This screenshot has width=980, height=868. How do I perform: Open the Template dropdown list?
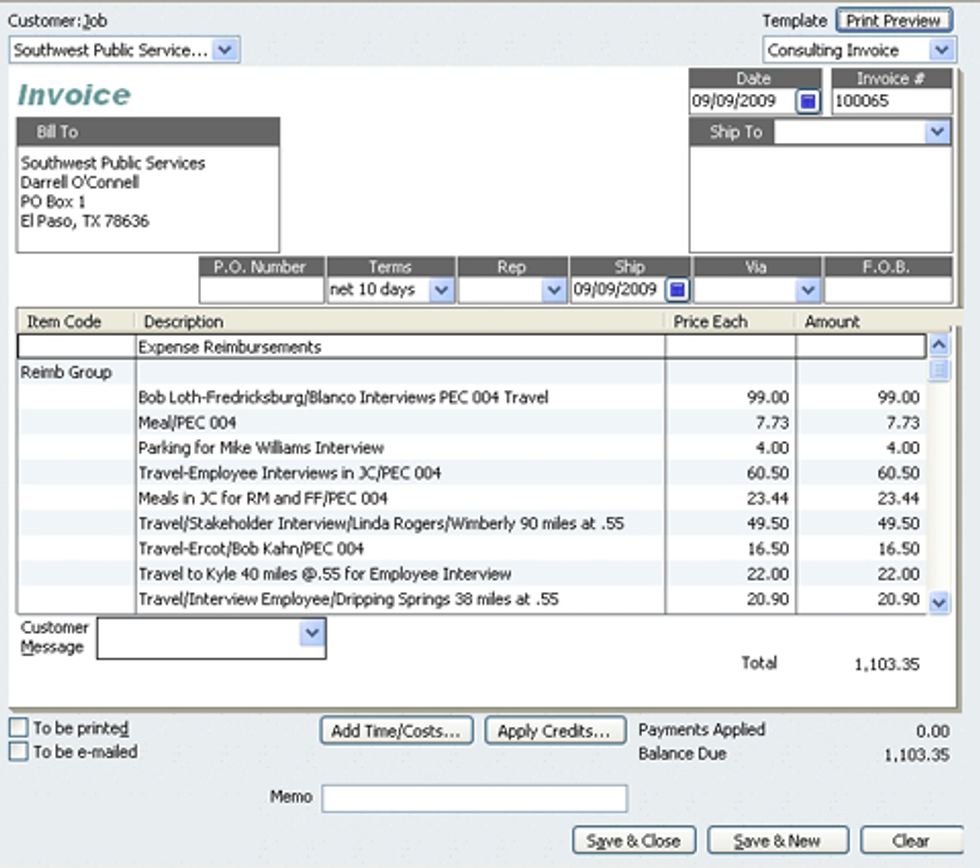pos(941,50)
